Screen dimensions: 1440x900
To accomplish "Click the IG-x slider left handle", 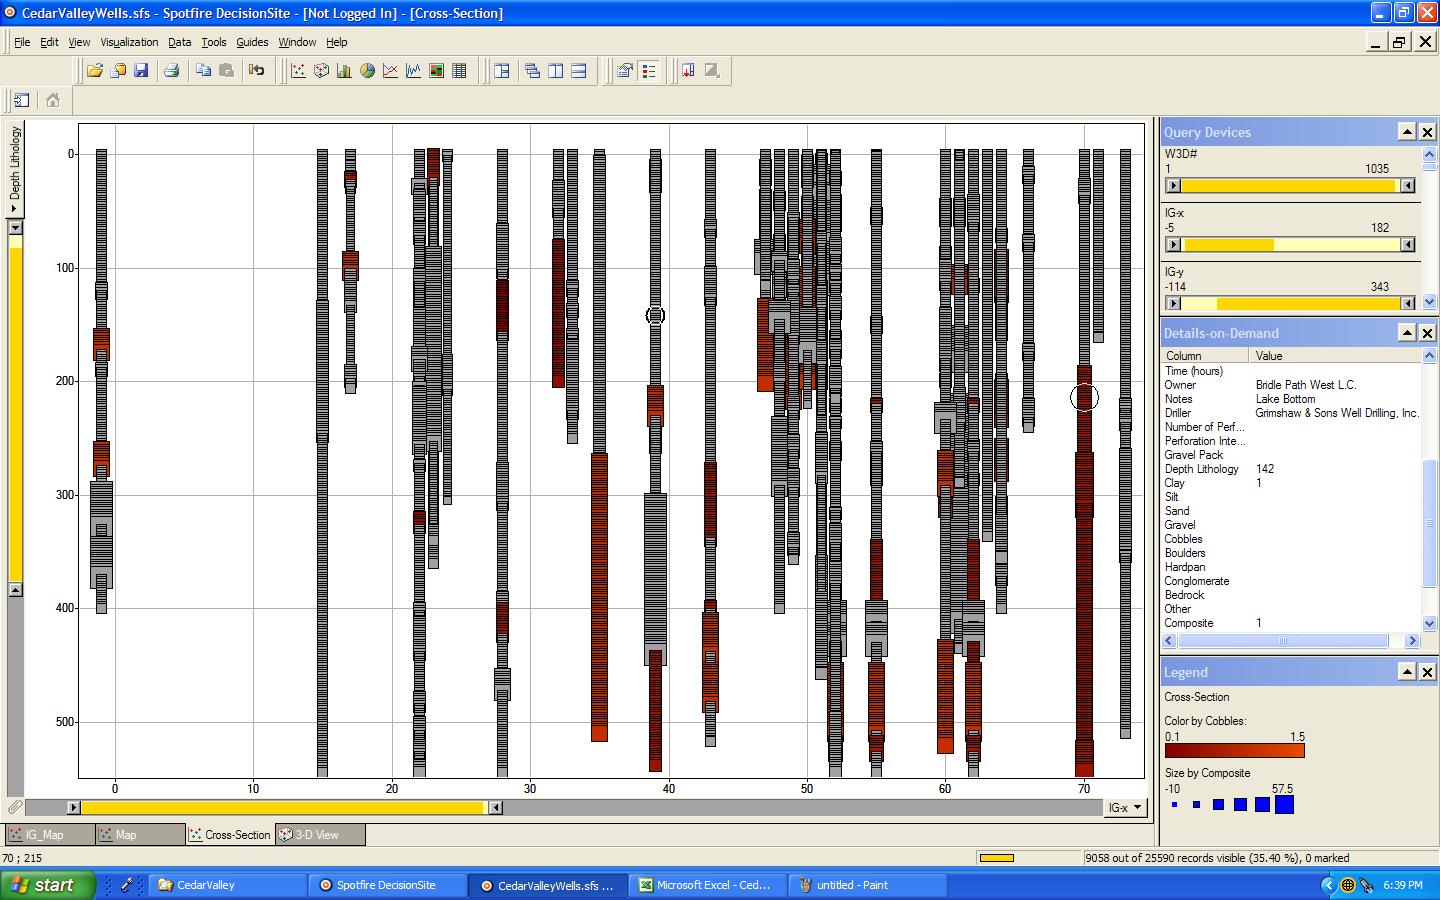I will pyautogui.click(x=1174, y=245).
